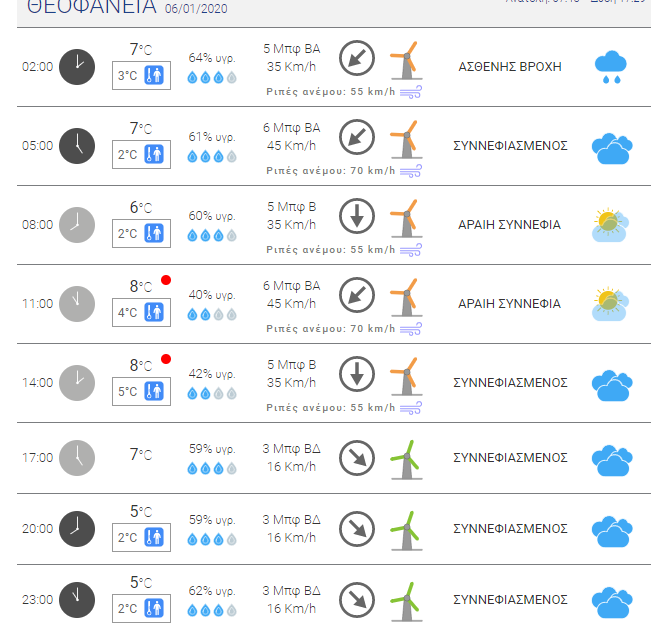Click the orange wind turbine at 11:00

pyautogui.click(x=406, y=297)
